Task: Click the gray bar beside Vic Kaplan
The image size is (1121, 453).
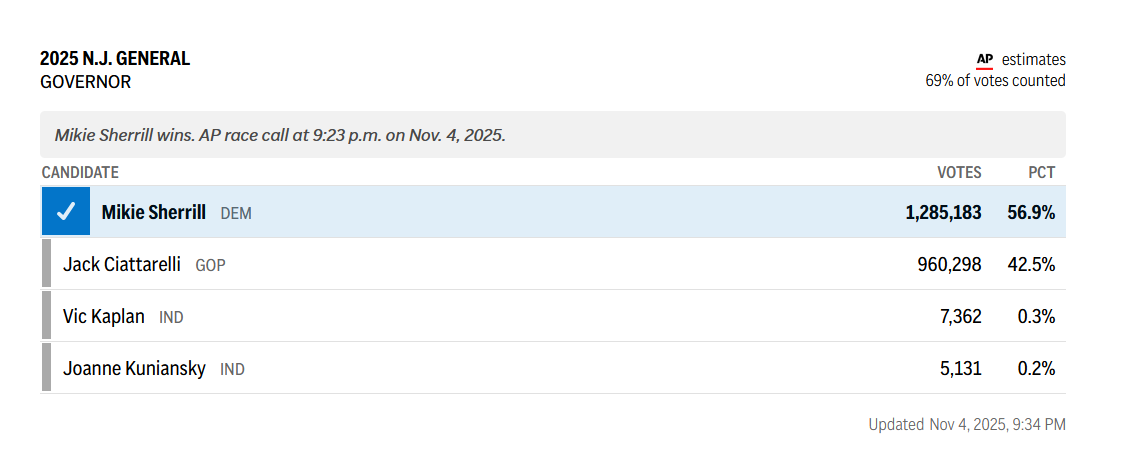Action: (x=46, y=316)
